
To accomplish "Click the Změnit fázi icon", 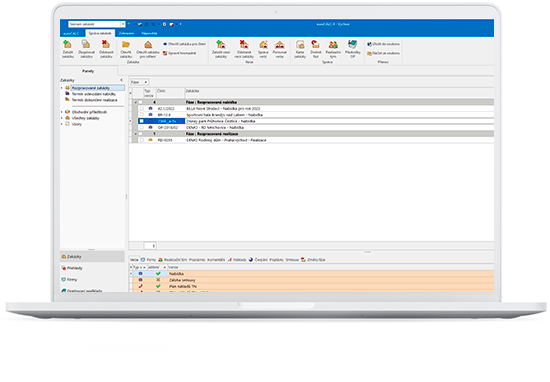I will point(315,44).
